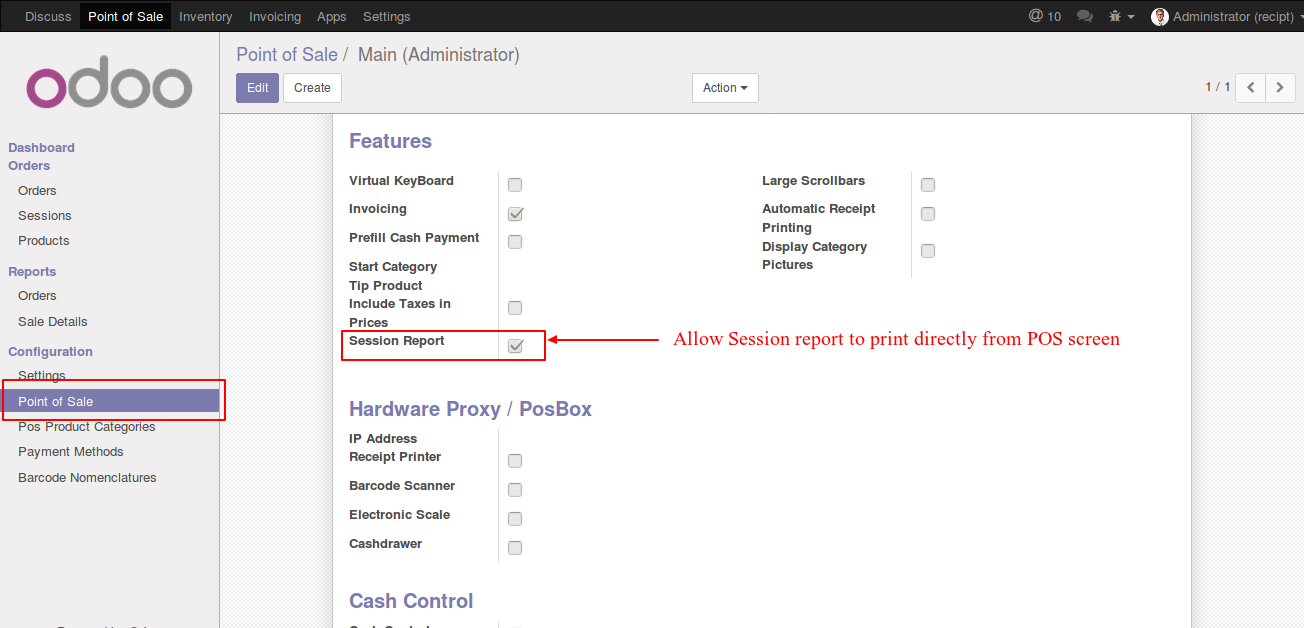
Task: Toggle the Cashdrawer checkbox
Action: pyautogui.click(x=515, y=548)
